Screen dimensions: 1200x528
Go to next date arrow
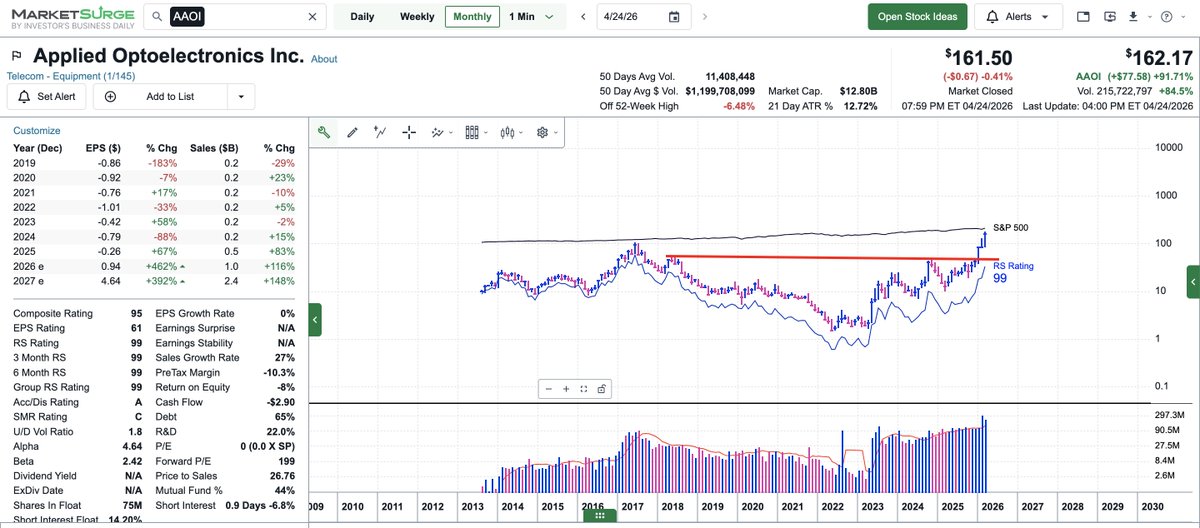705,17
